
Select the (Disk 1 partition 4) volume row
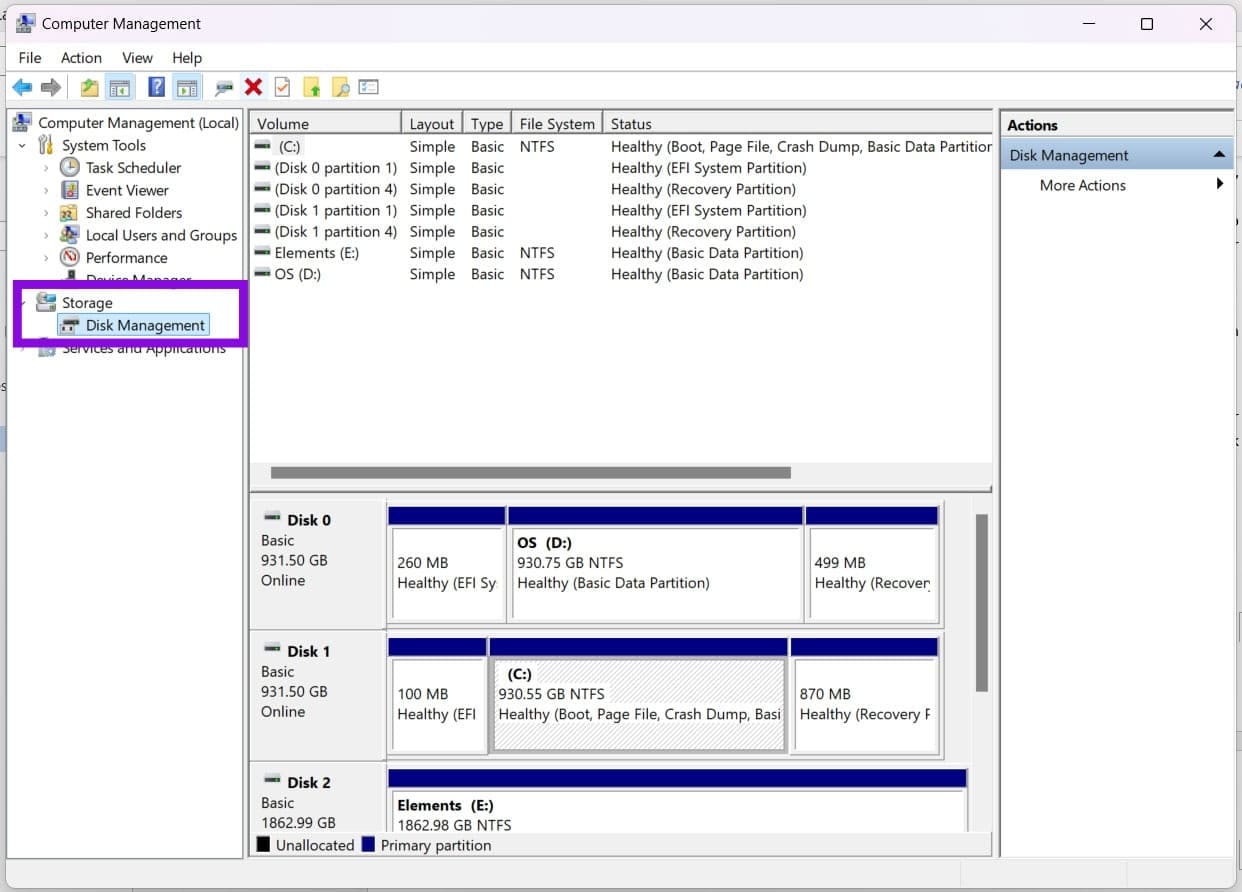click(621, 231)
